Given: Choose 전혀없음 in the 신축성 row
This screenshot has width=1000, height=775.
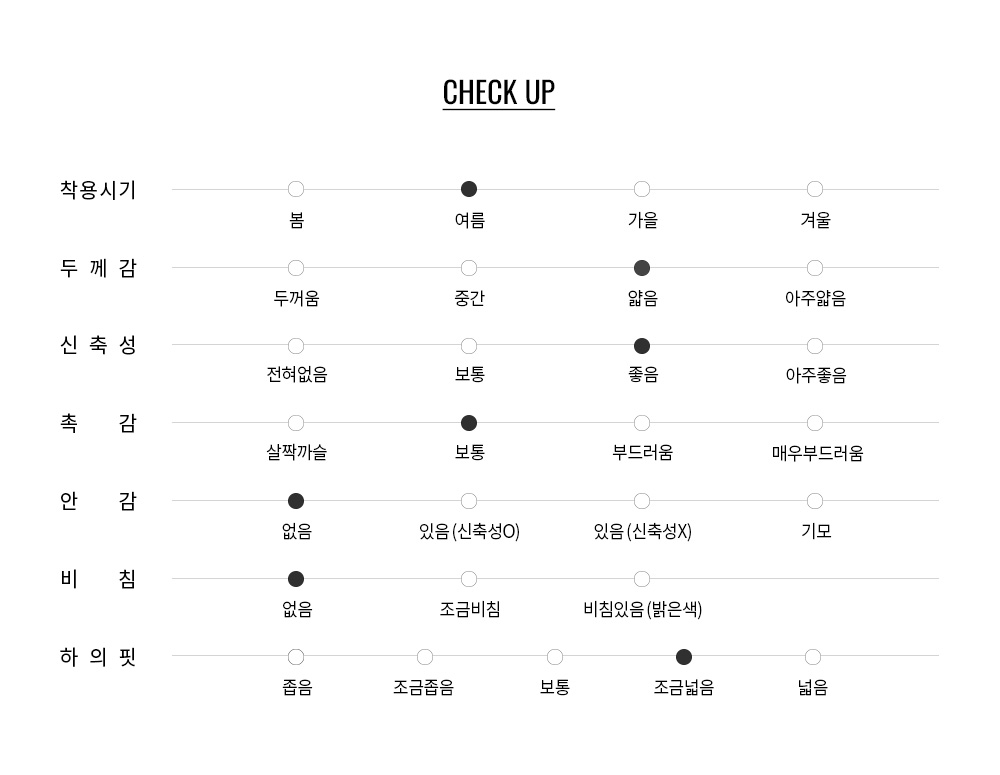Looking at the screenshot, I should click(x=296, y=346).
